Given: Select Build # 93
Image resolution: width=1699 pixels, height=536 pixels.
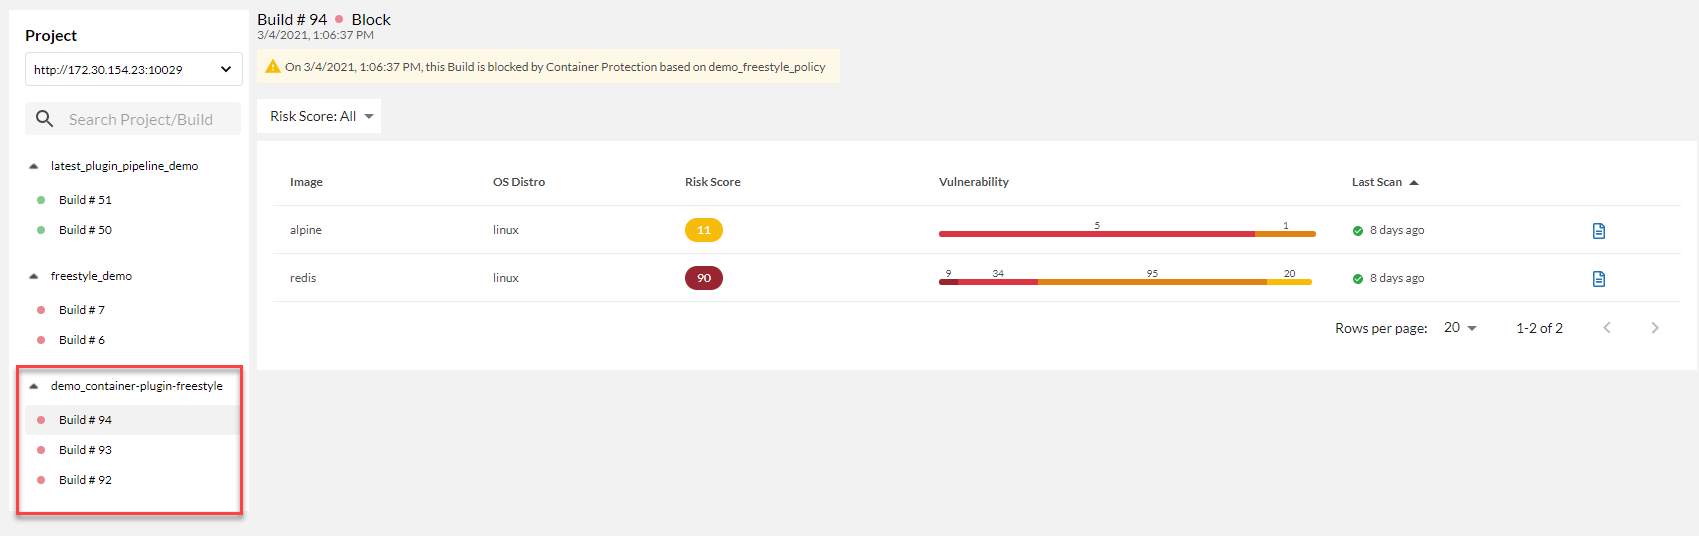Looking at the screenshot, I should tap(85, 450).
